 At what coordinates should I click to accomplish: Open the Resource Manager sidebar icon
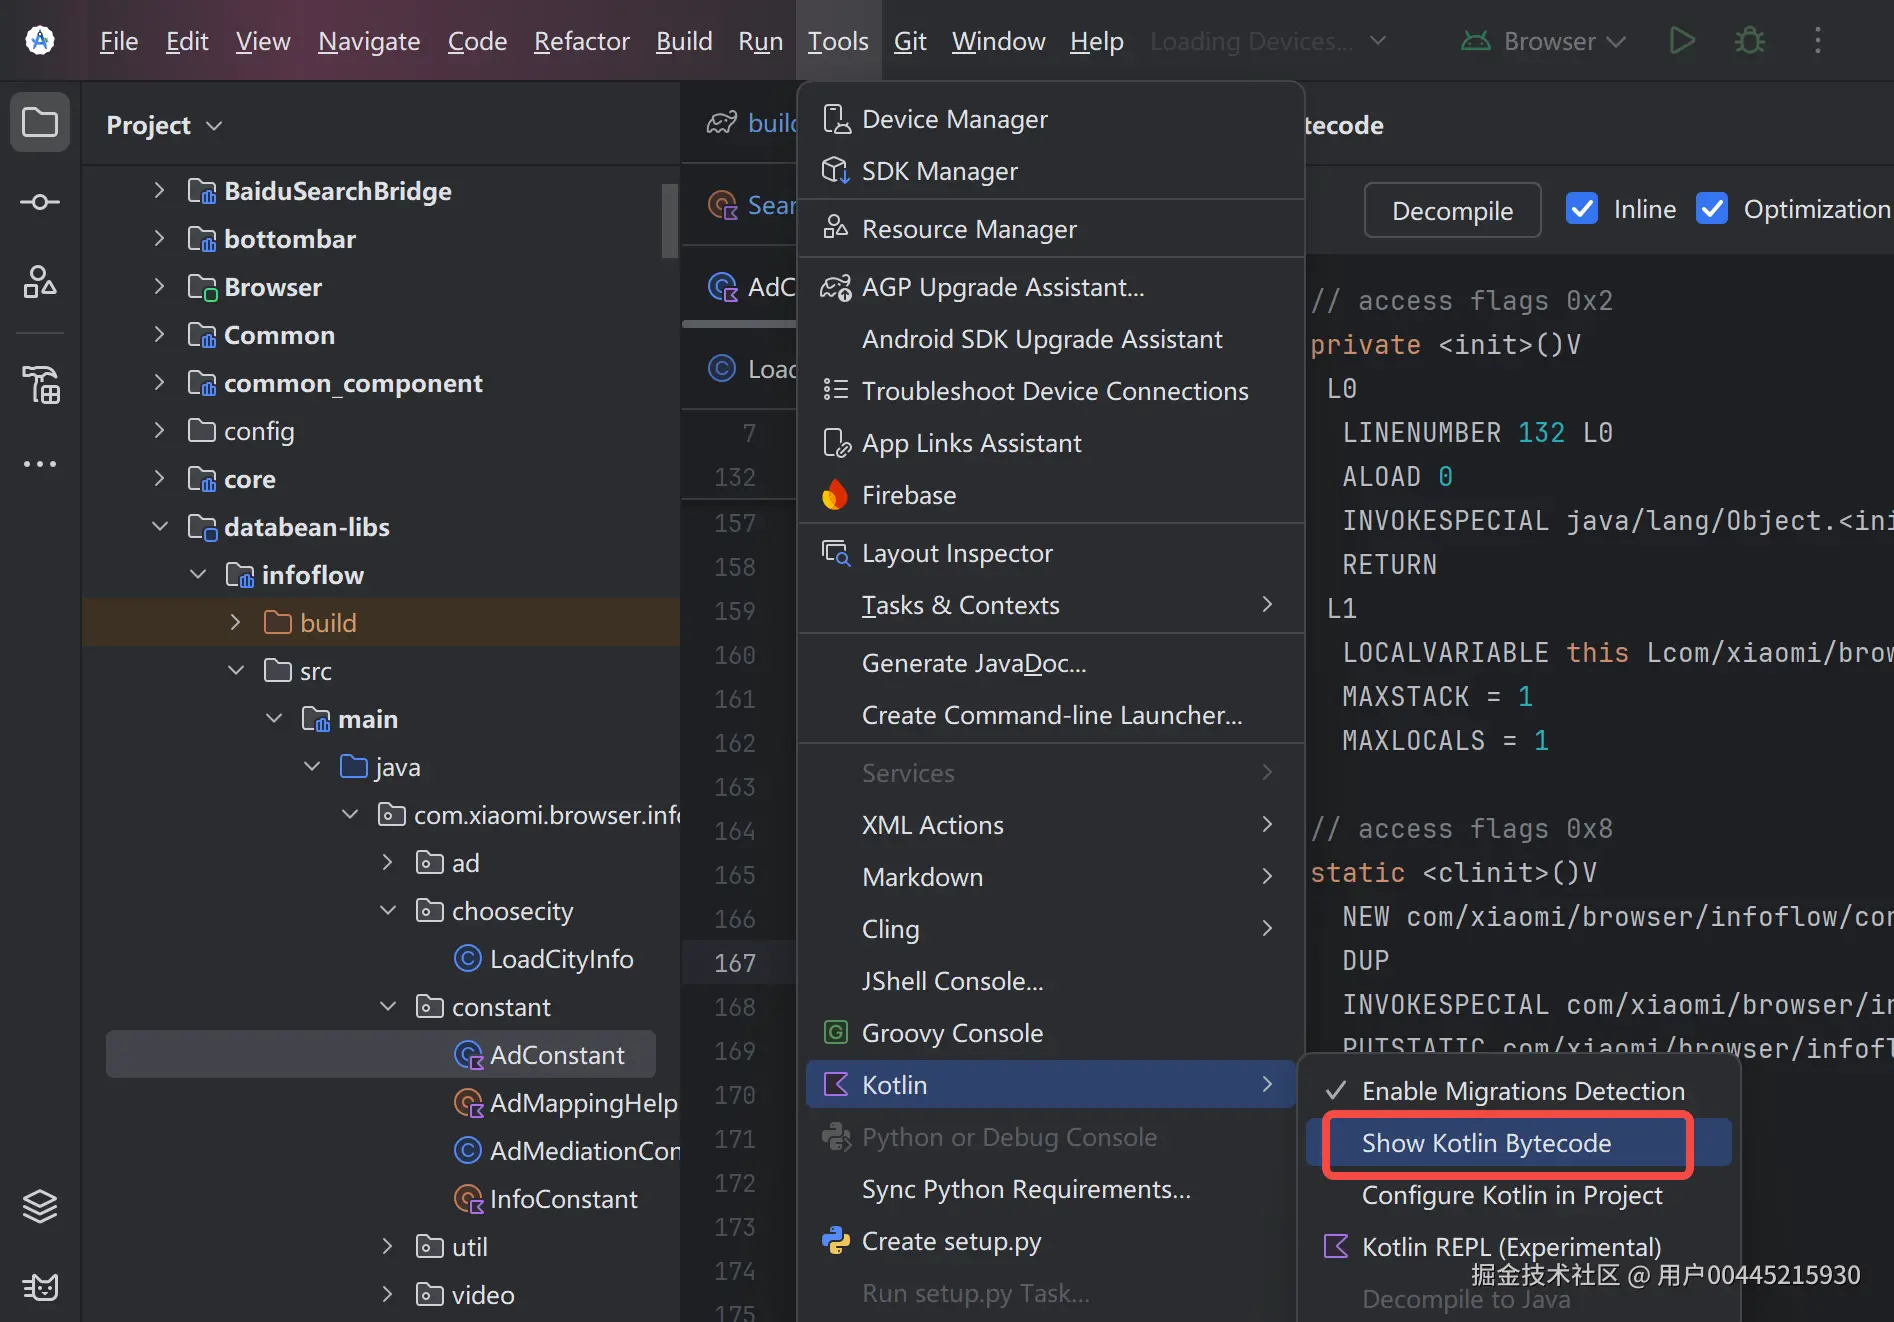pos(40,282)
